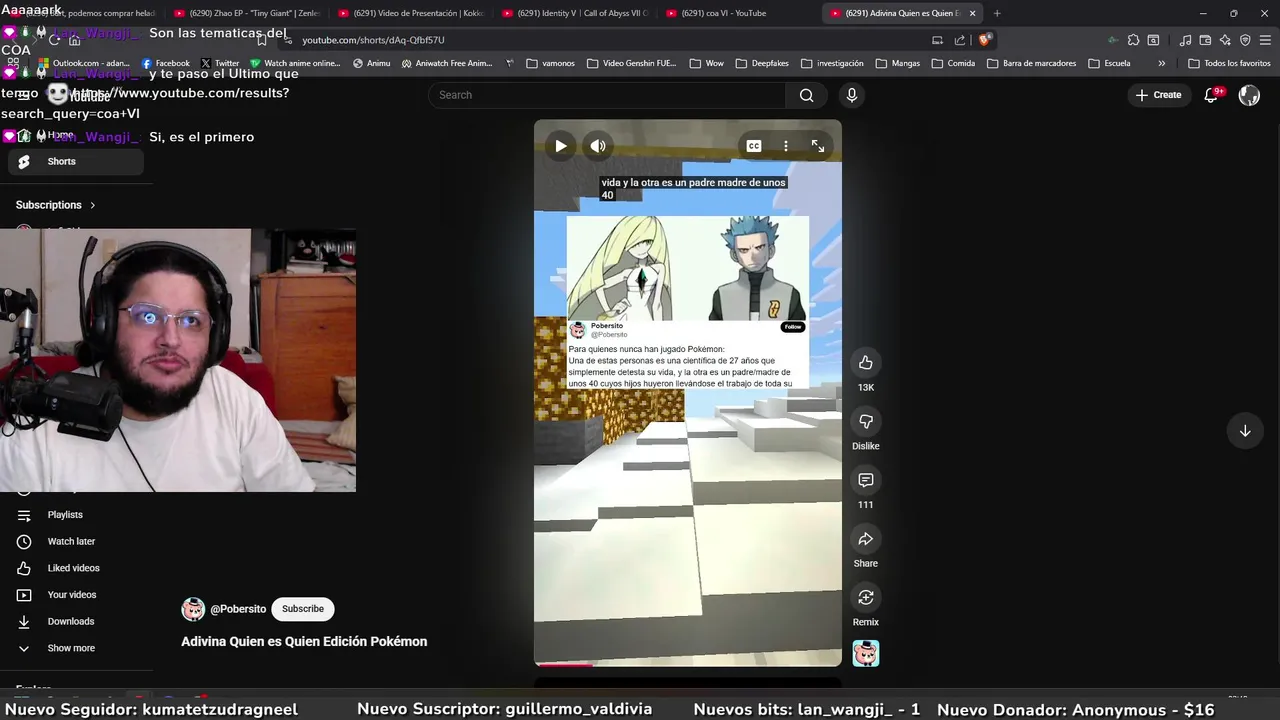The image size is (1280, 720).
Task: Open the browser hamburger main menu
Action: 1265,40
